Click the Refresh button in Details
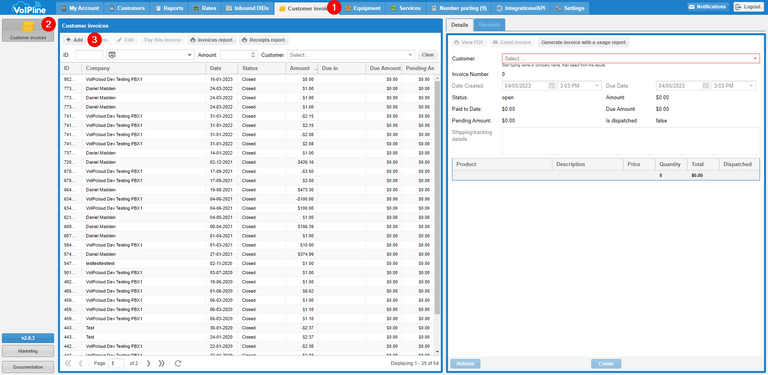 pyautogui.click(x=465, y=364)
